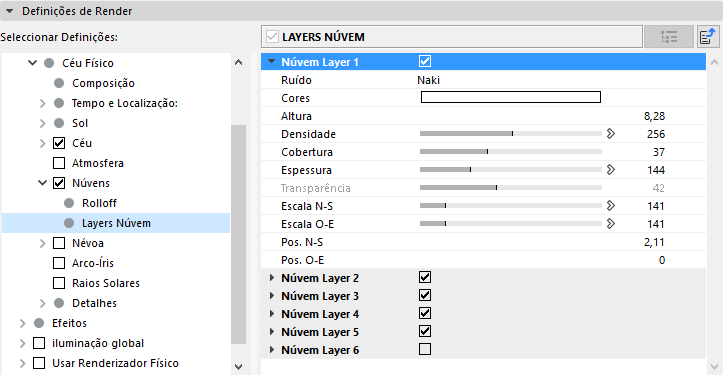The image size is (723, 375).
Task: Click the Escala O-E slider
Action: tap(510, 224)
